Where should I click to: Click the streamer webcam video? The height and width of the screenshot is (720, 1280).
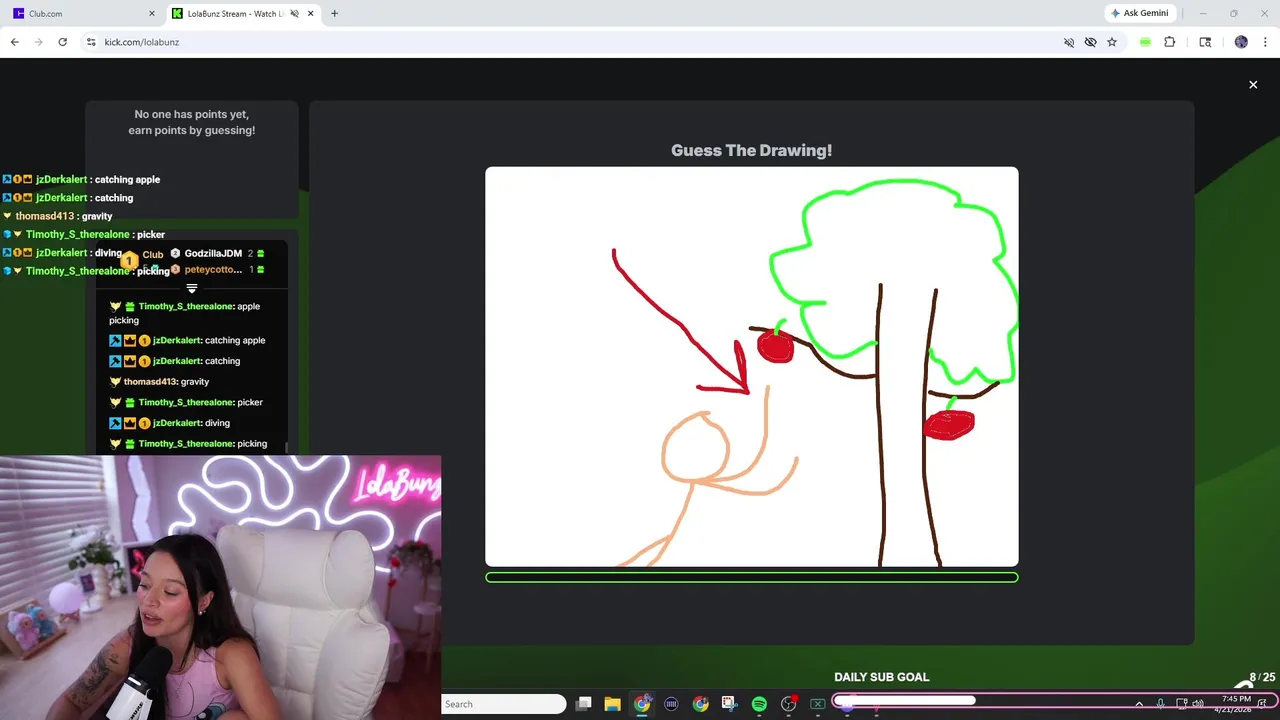pyautogui.click(x=220, y=588)
